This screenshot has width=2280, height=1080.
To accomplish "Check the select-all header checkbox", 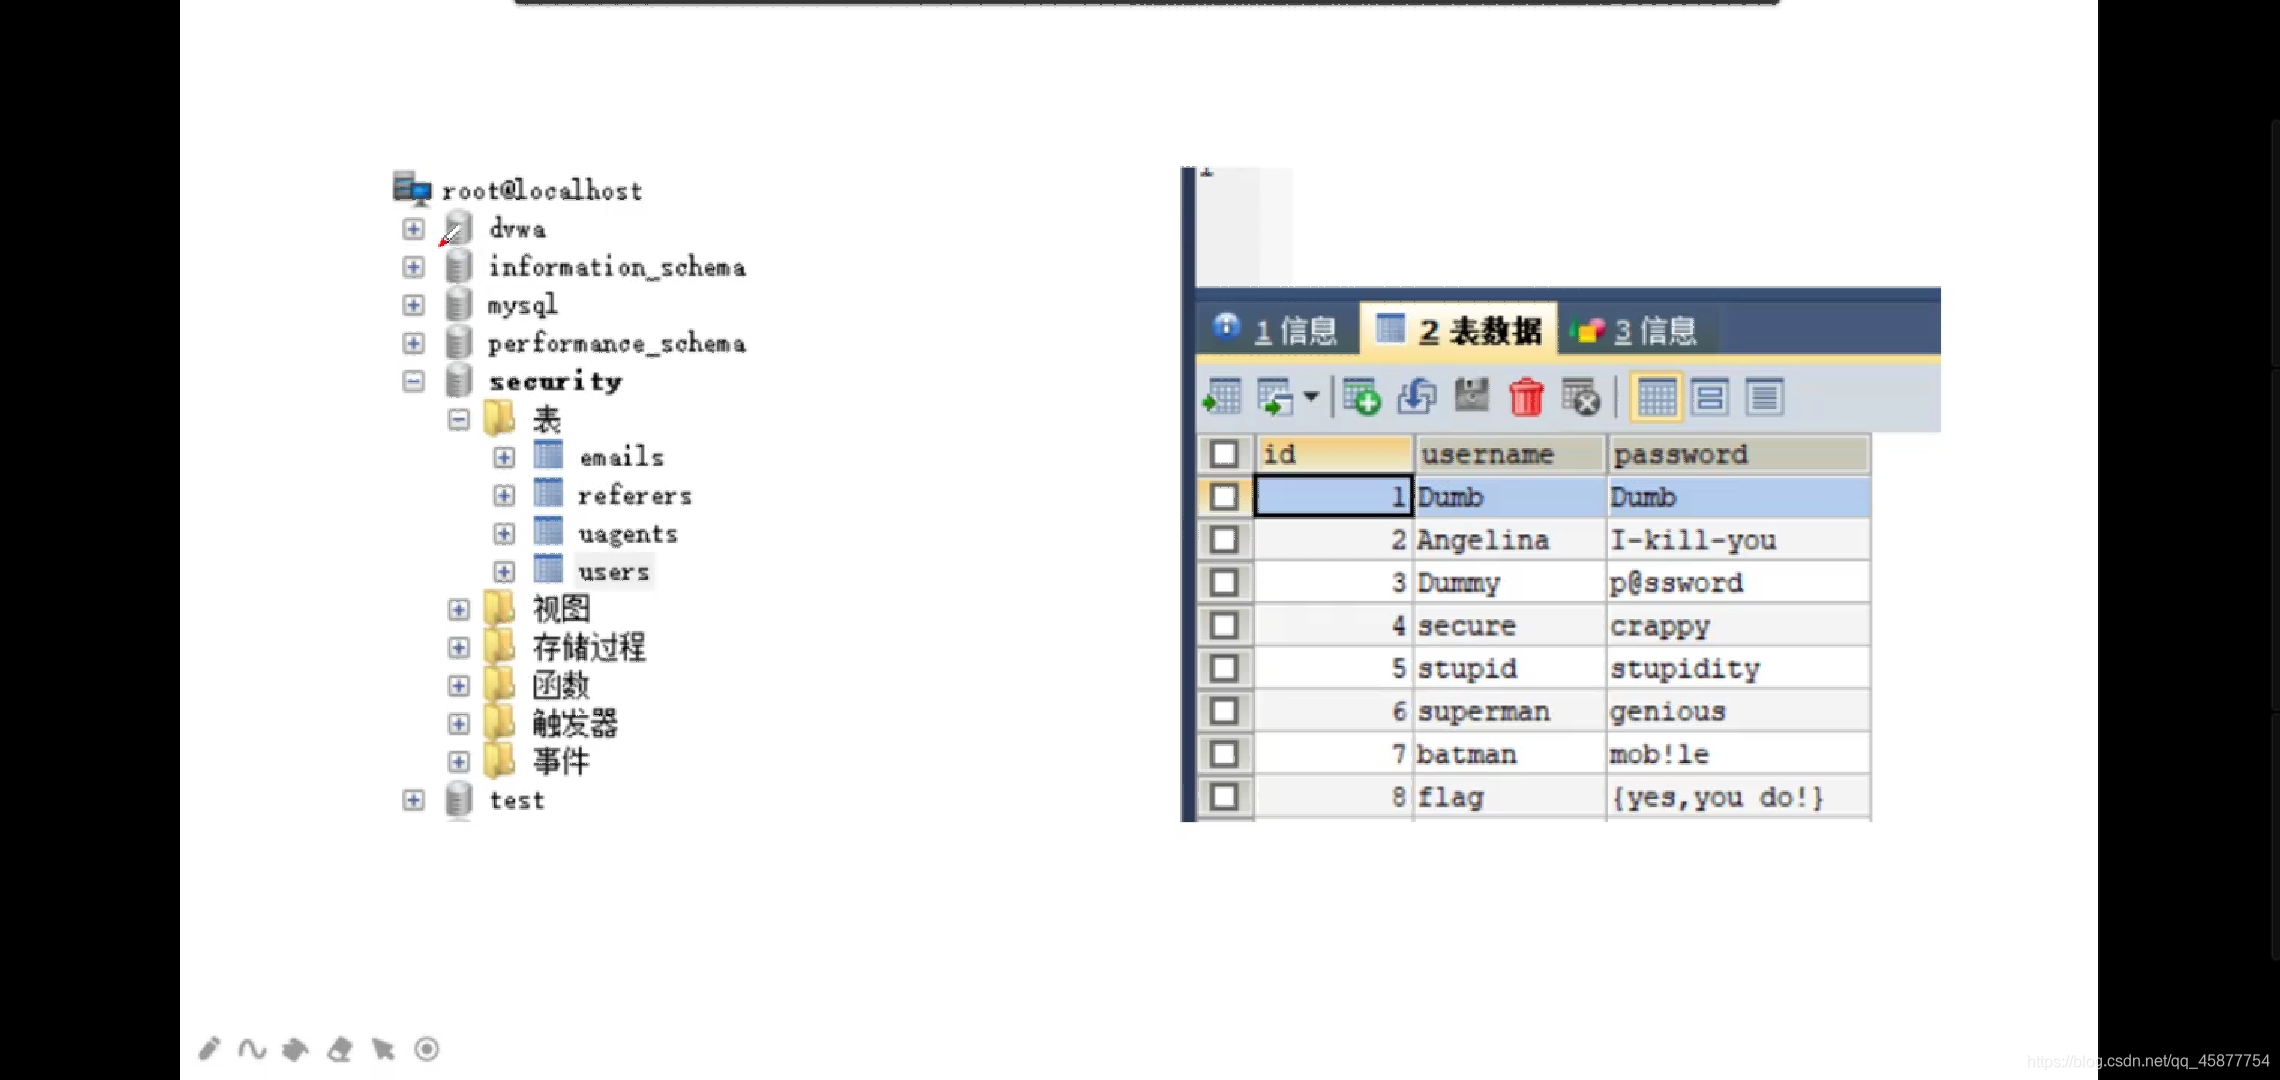I will pyautogui.click(x=1224, y=454).
